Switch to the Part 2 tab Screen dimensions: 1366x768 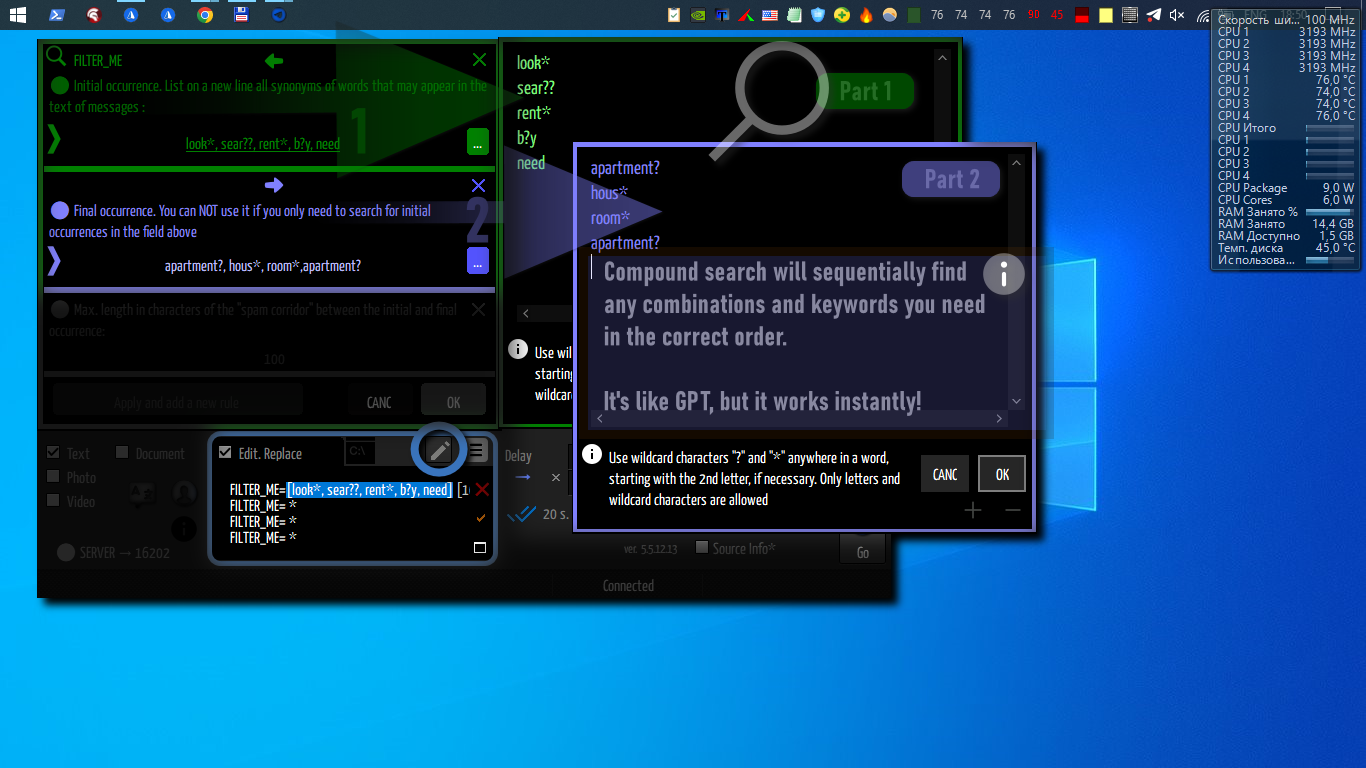point(950,179)
